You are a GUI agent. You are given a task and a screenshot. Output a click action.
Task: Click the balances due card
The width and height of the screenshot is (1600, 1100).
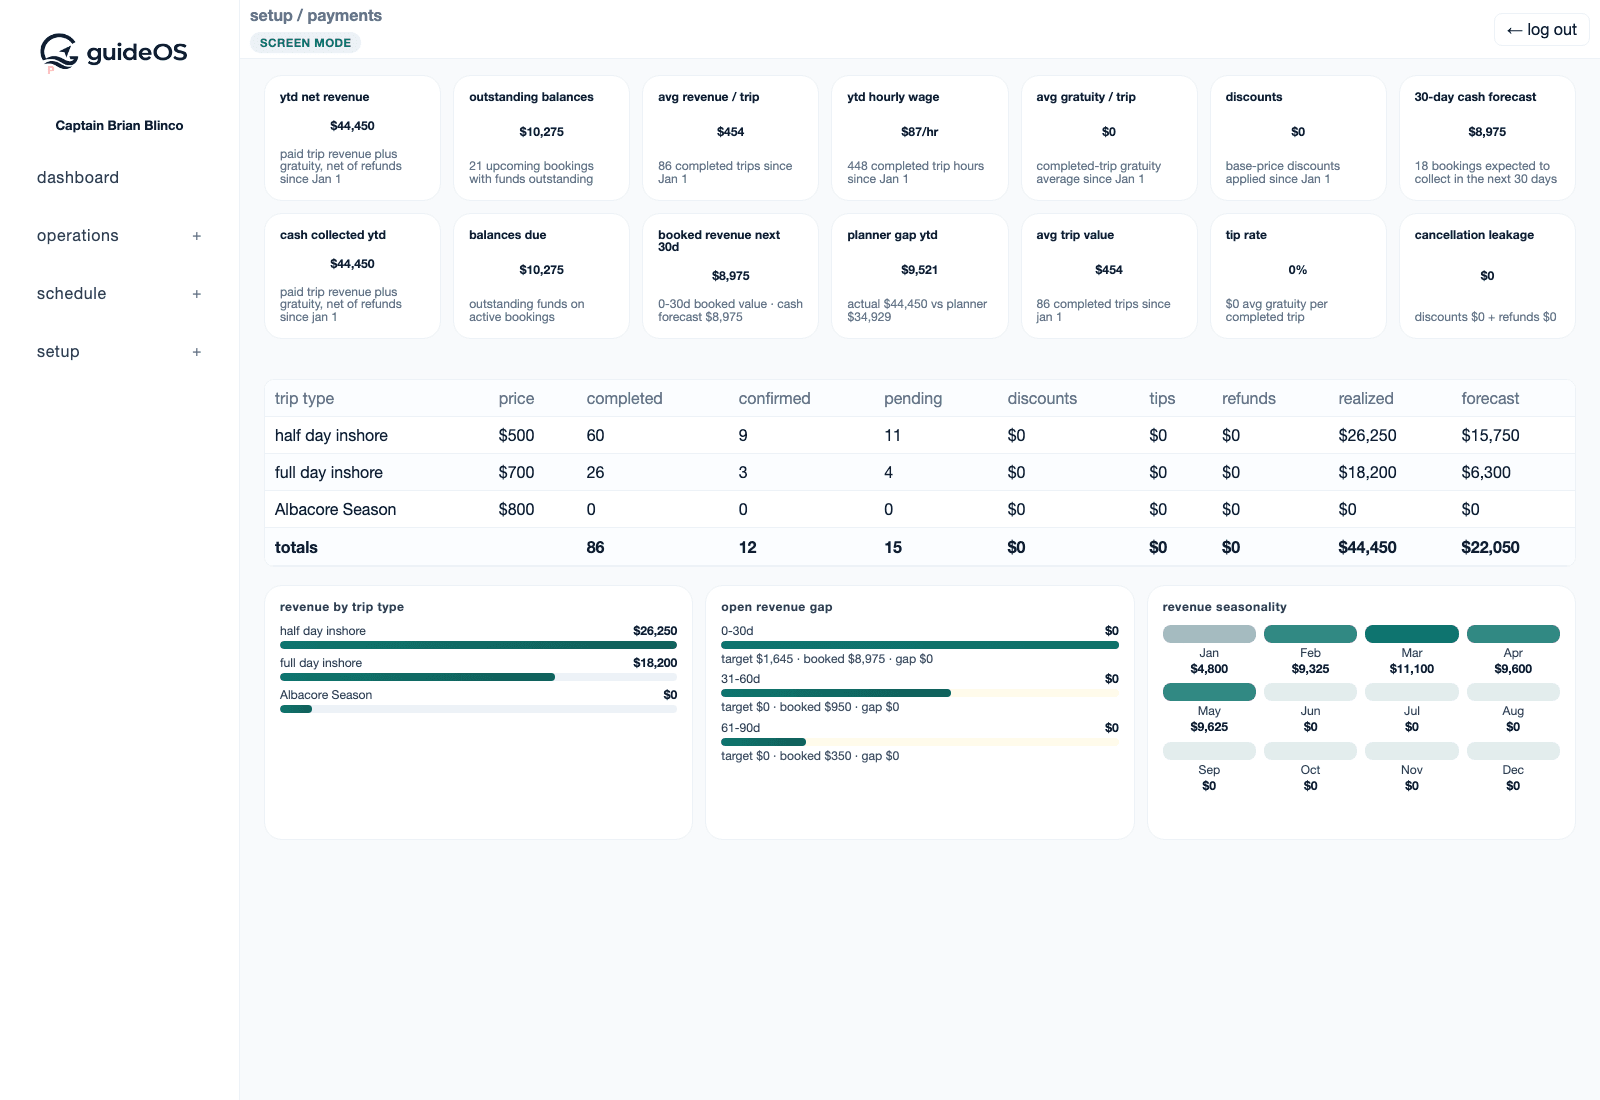coord(541,276)
